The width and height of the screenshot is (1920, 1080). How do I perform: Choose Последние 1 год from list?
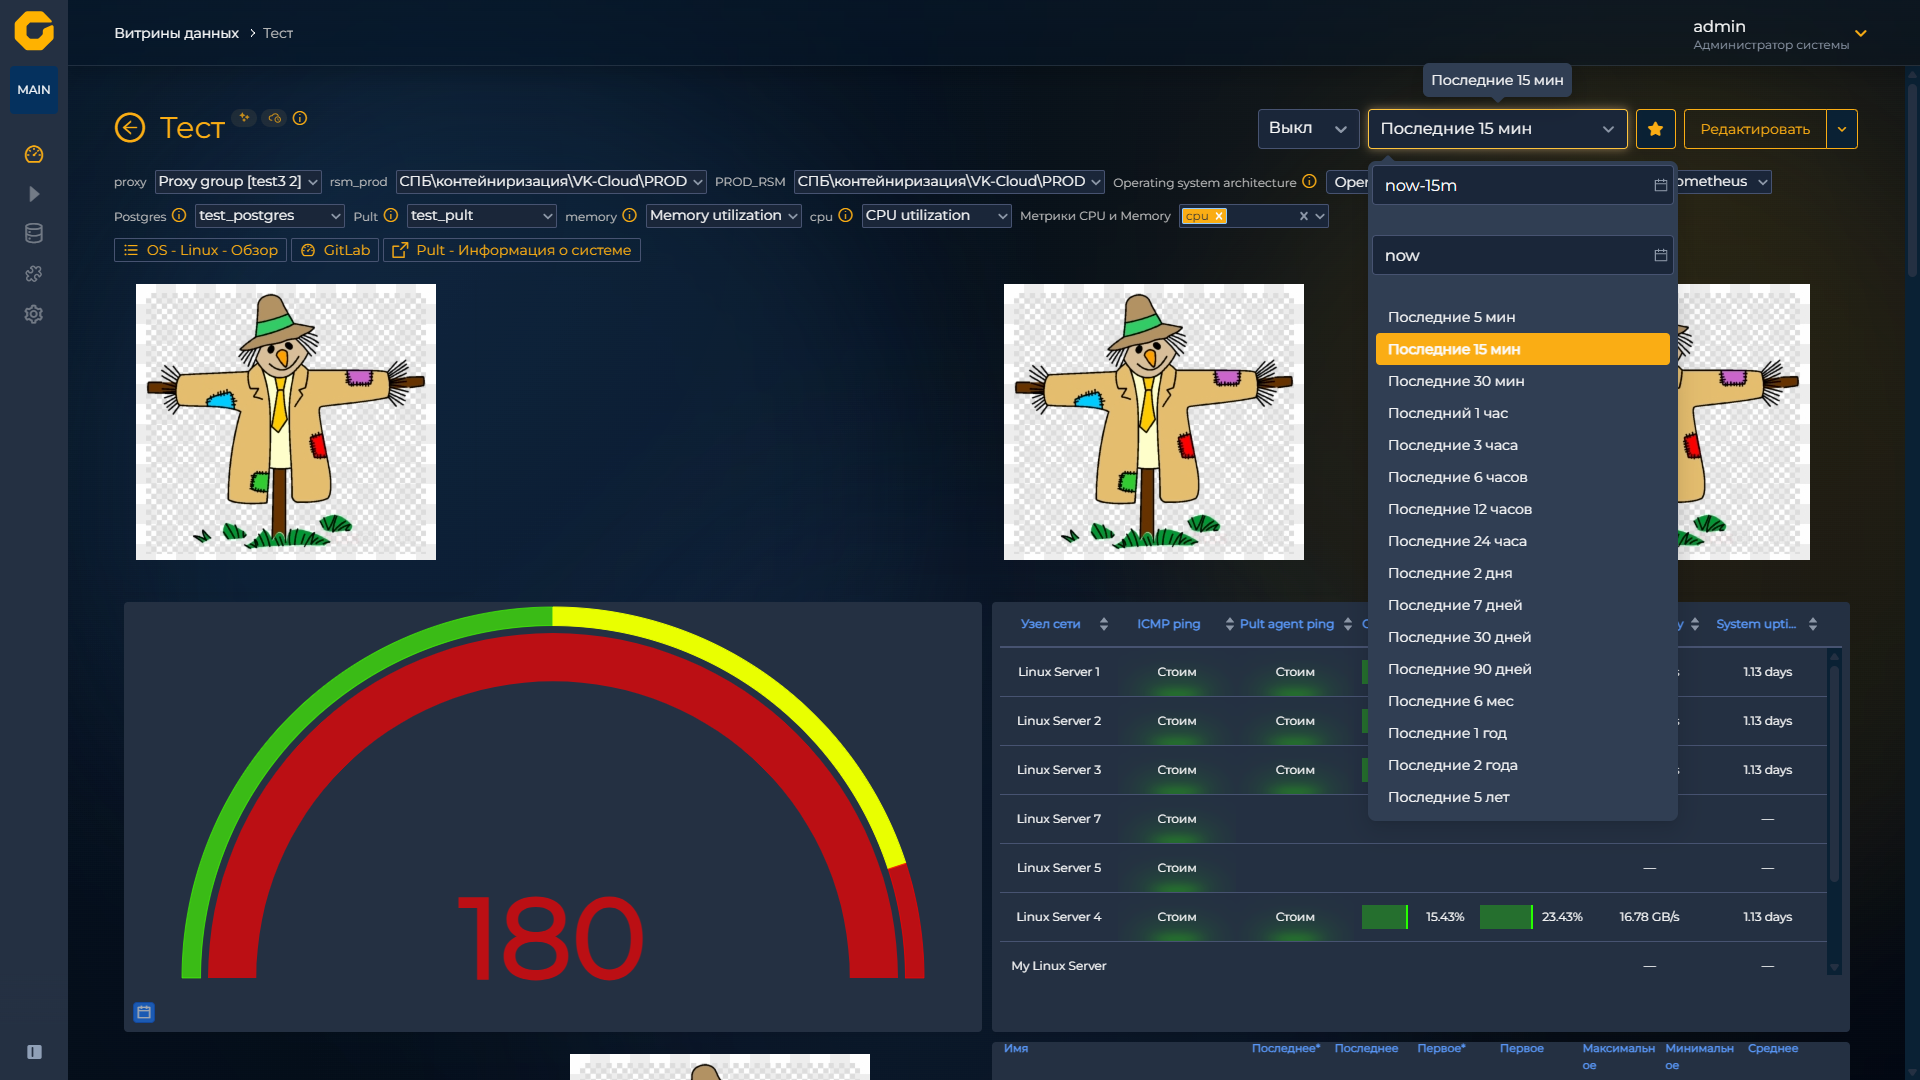point(1522,733)
